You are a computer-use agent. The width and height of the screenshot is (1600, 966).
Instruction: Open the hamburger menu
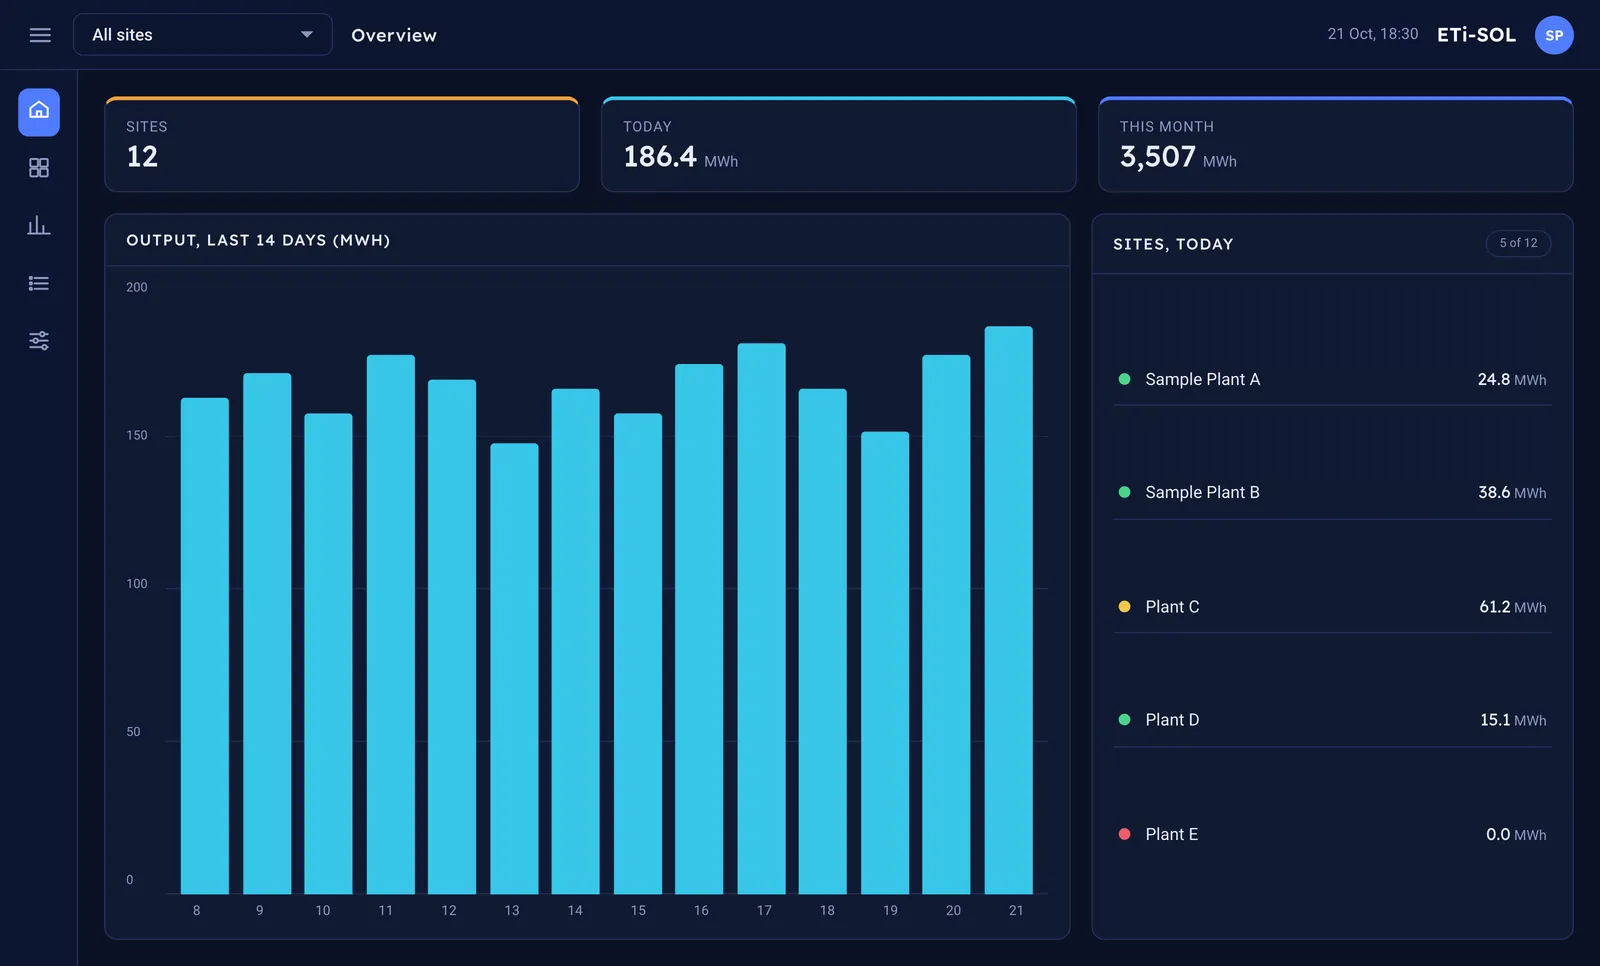pos(40,35)
